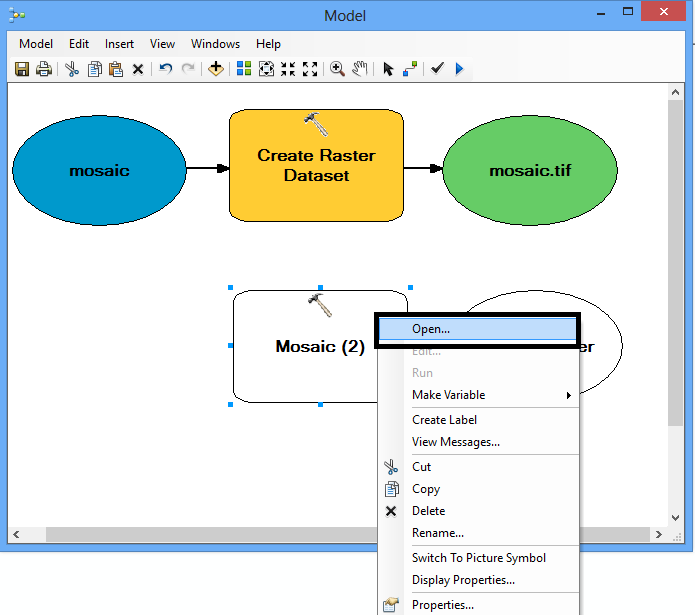The width and height of the screenshot is (695, 615).
Task: Click the Full Extent toolbar icon
Action: click(x=266, y=69)
